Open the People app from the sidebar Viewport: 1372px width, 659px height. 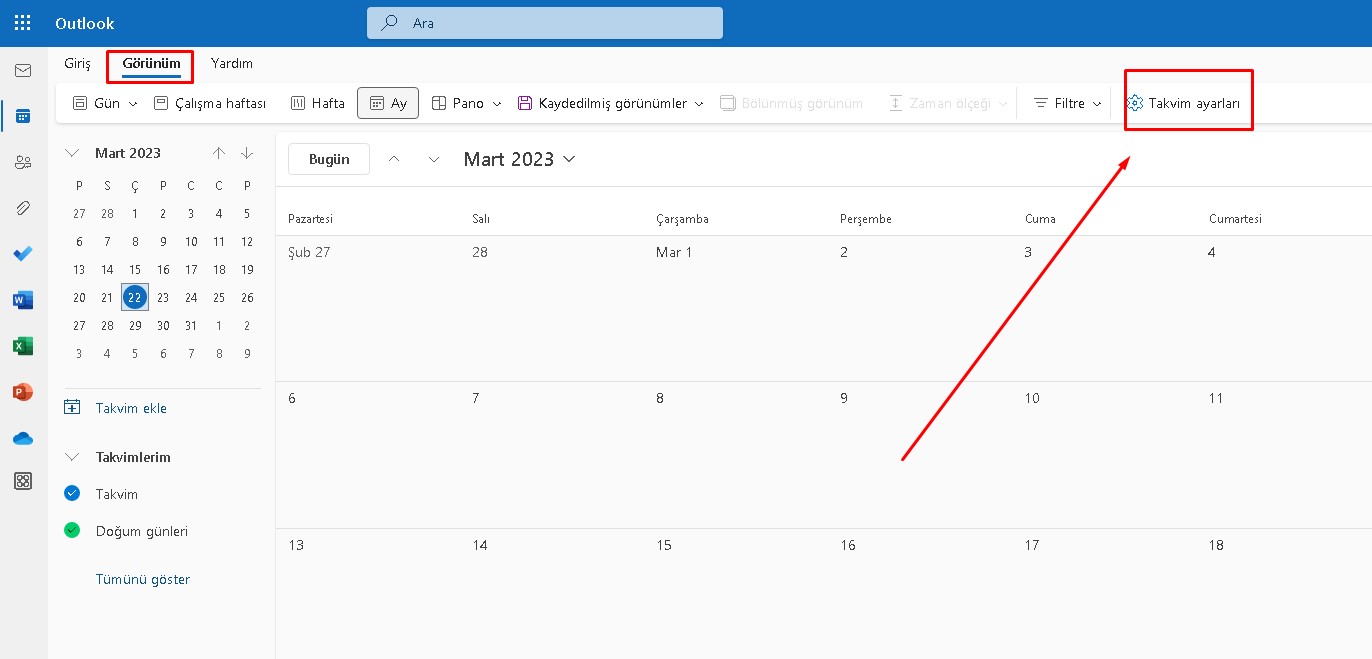[22, 162]
